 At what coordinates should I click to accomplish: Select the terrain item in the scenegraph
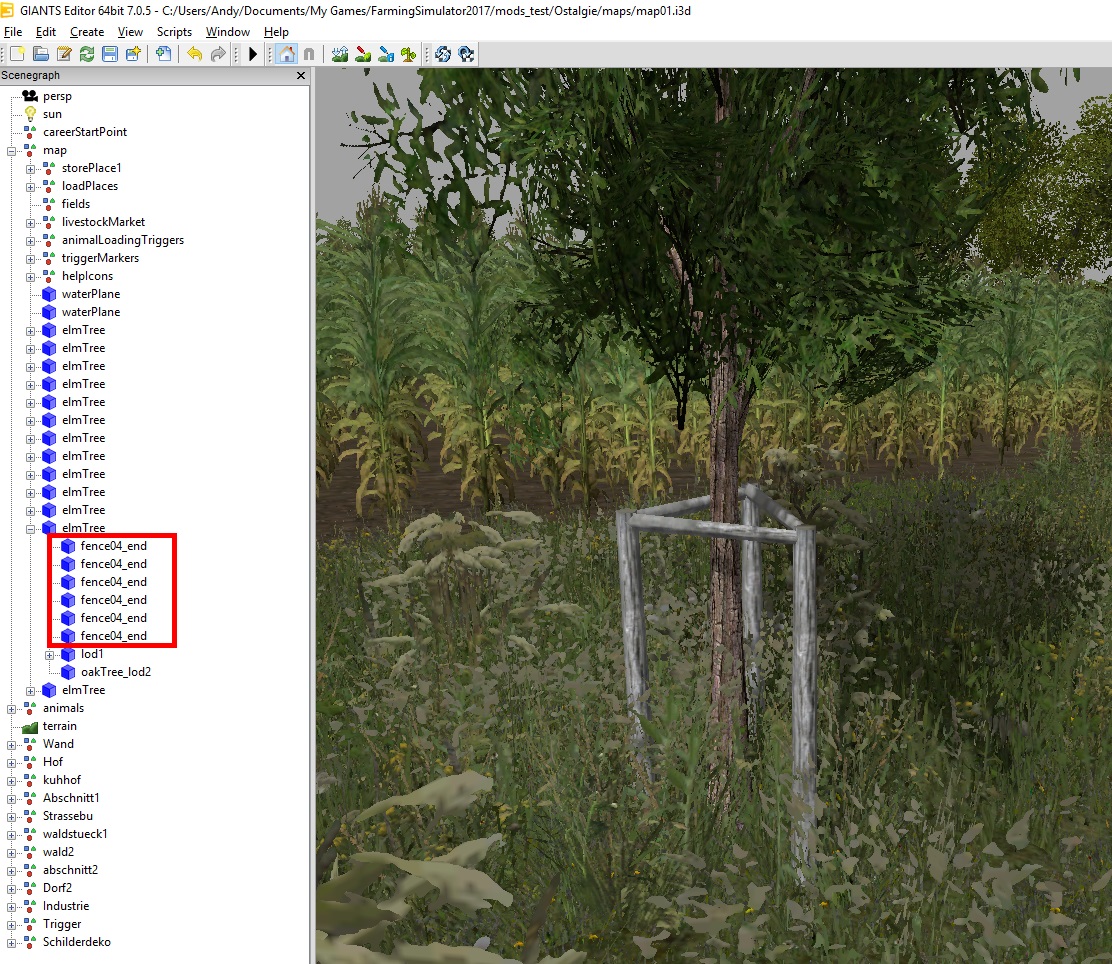click(59, 726)
